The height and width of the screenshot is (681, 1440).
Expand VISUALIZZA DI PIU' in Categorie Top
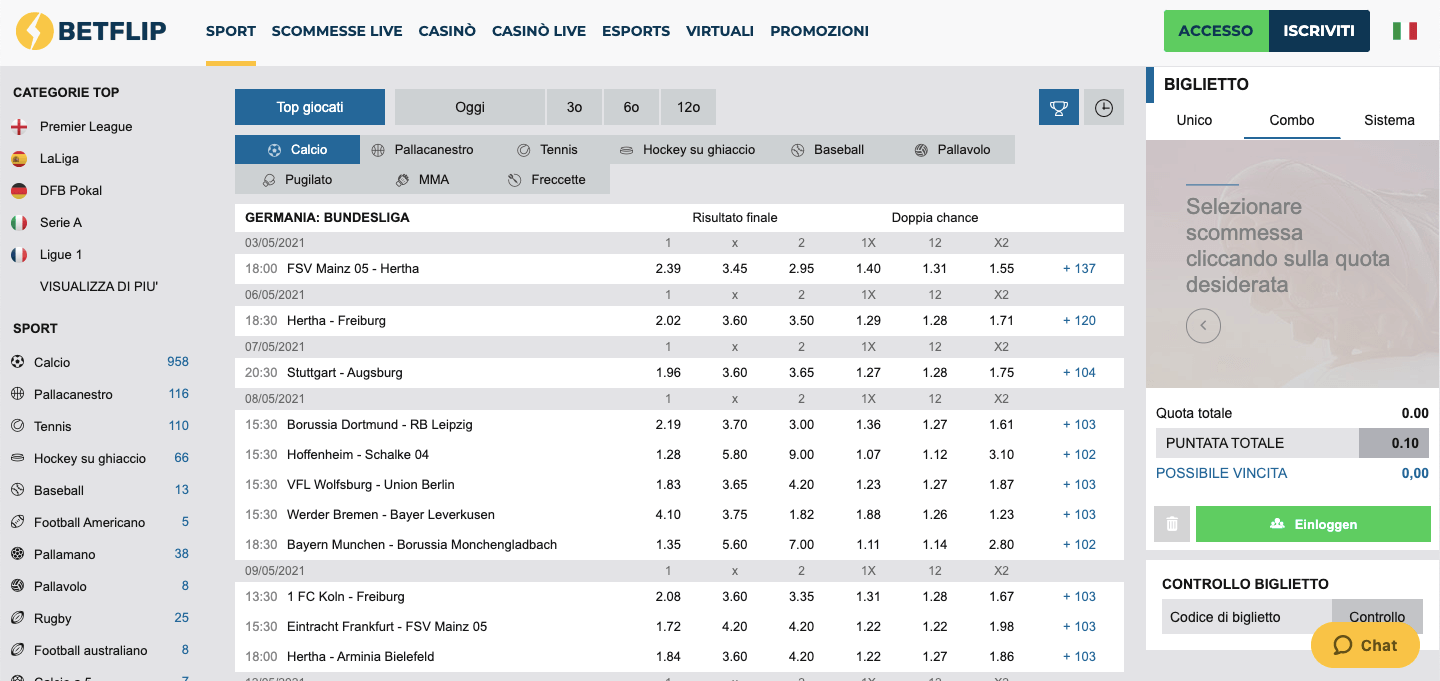96,286
